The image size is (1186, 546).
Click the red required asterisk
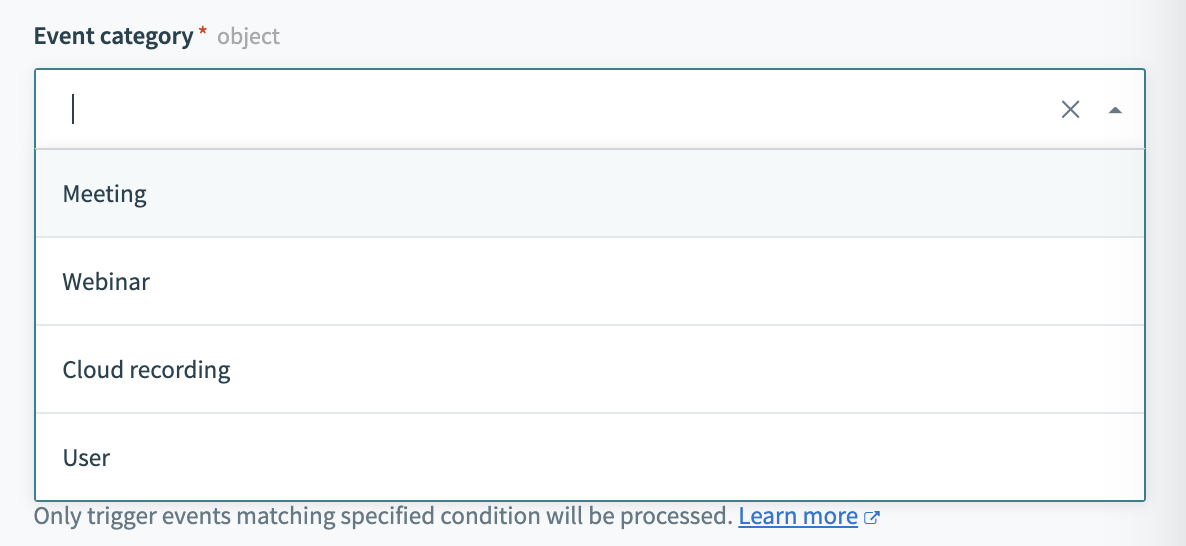click(203, 35)
